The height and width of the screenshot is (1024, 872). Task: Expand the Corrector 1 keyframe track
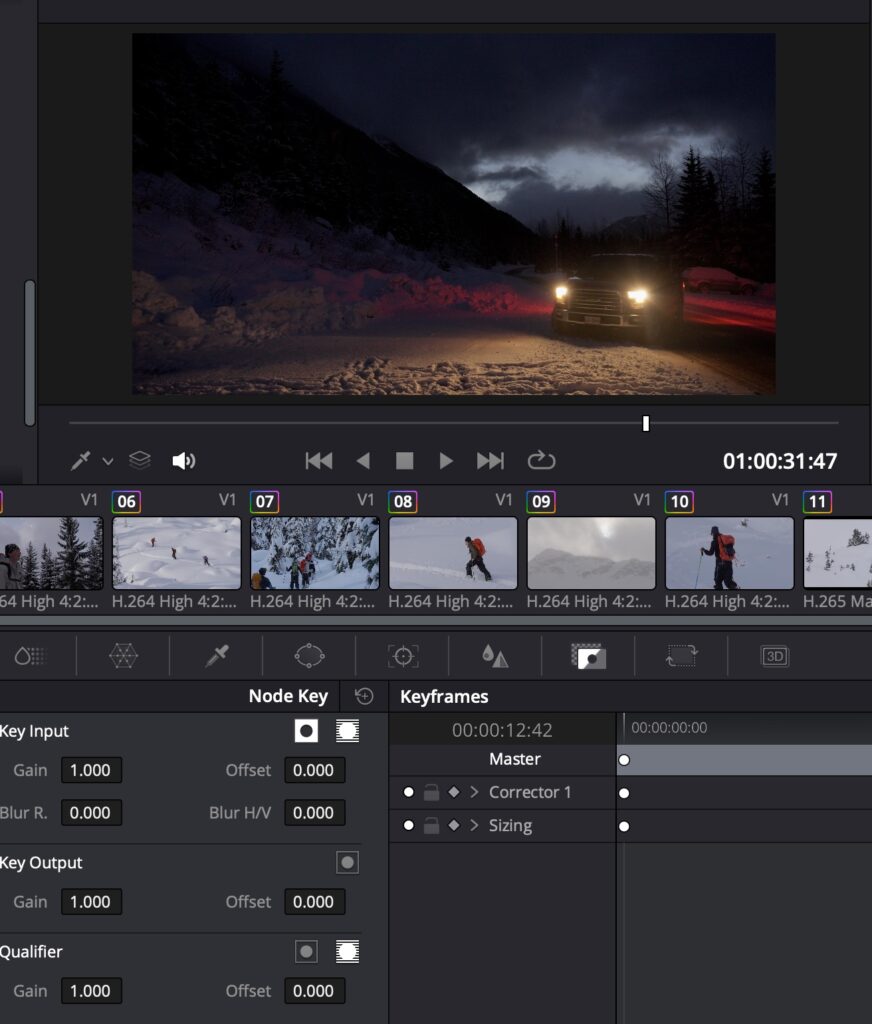(x=474, y=792)
